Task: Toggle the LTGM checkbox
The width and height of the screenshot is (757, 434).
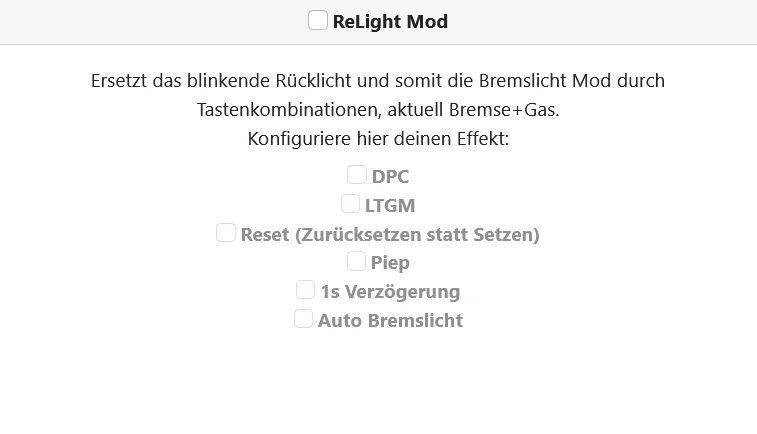Action: [350, 204]
